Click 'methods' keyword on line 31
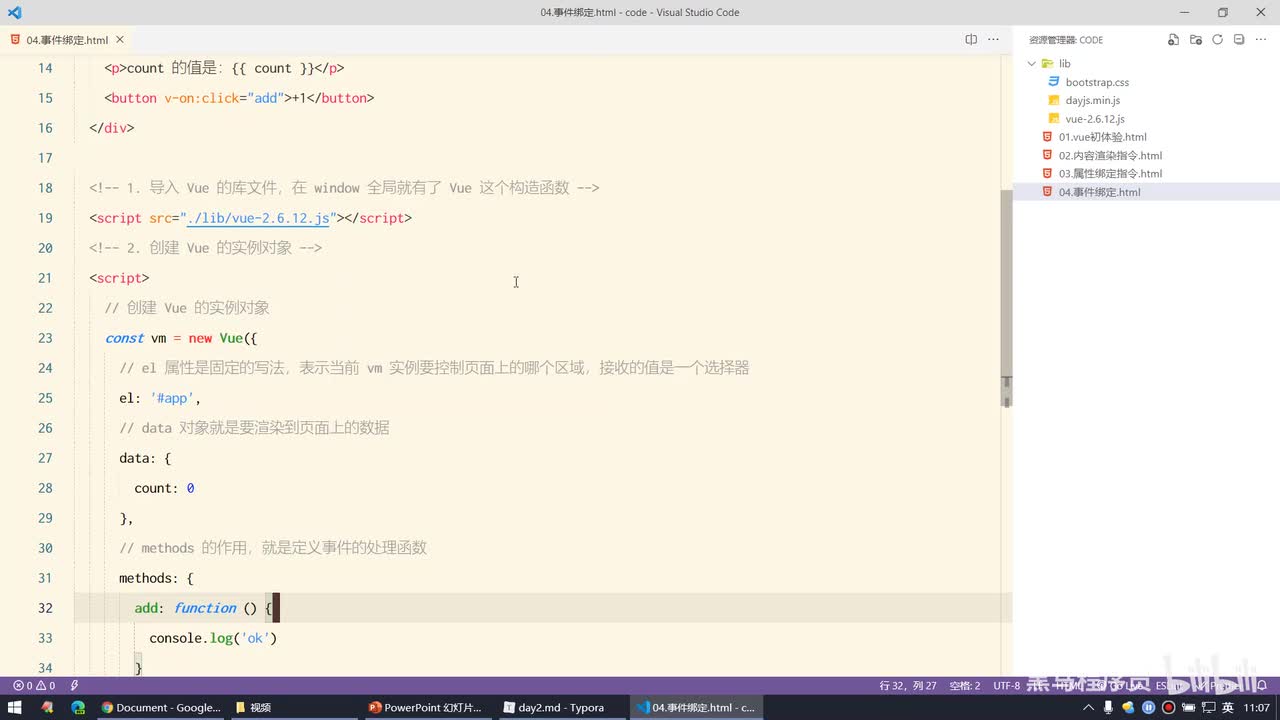Image resolution: width=1280 pixels, height=720 pixels. pos(148,578)
